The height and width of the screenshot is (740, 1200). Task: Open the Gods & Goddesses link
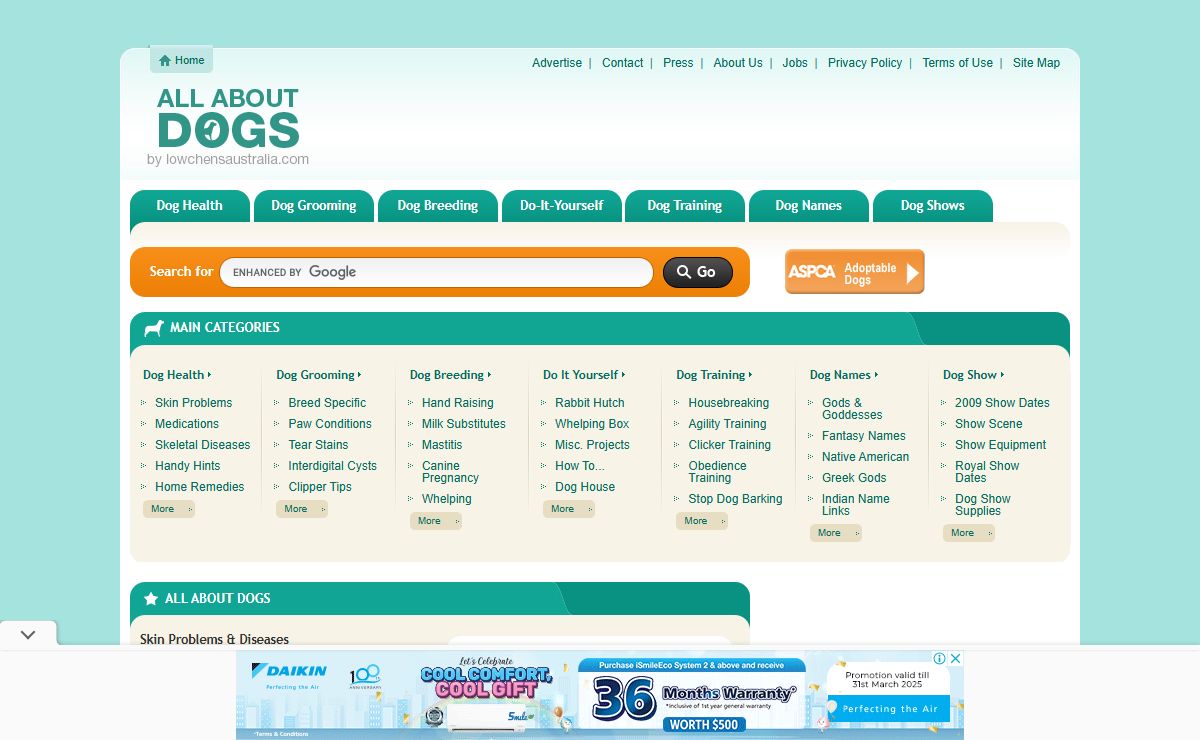pyautogui.click(x=852, y=409)
